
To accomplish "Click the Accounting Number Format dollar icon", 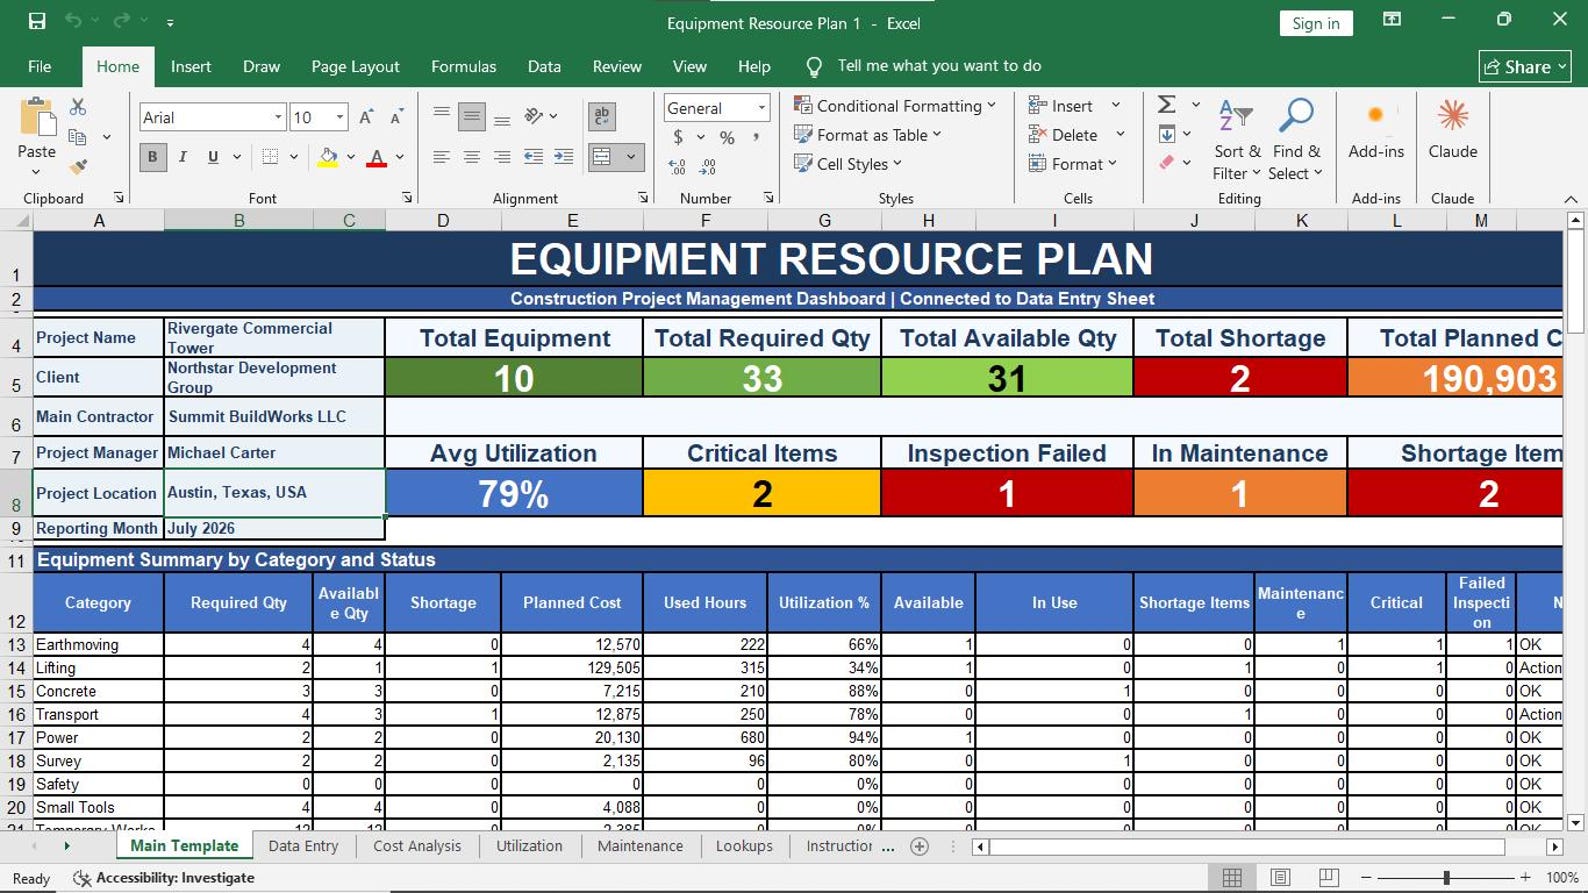I will (678, 137).
